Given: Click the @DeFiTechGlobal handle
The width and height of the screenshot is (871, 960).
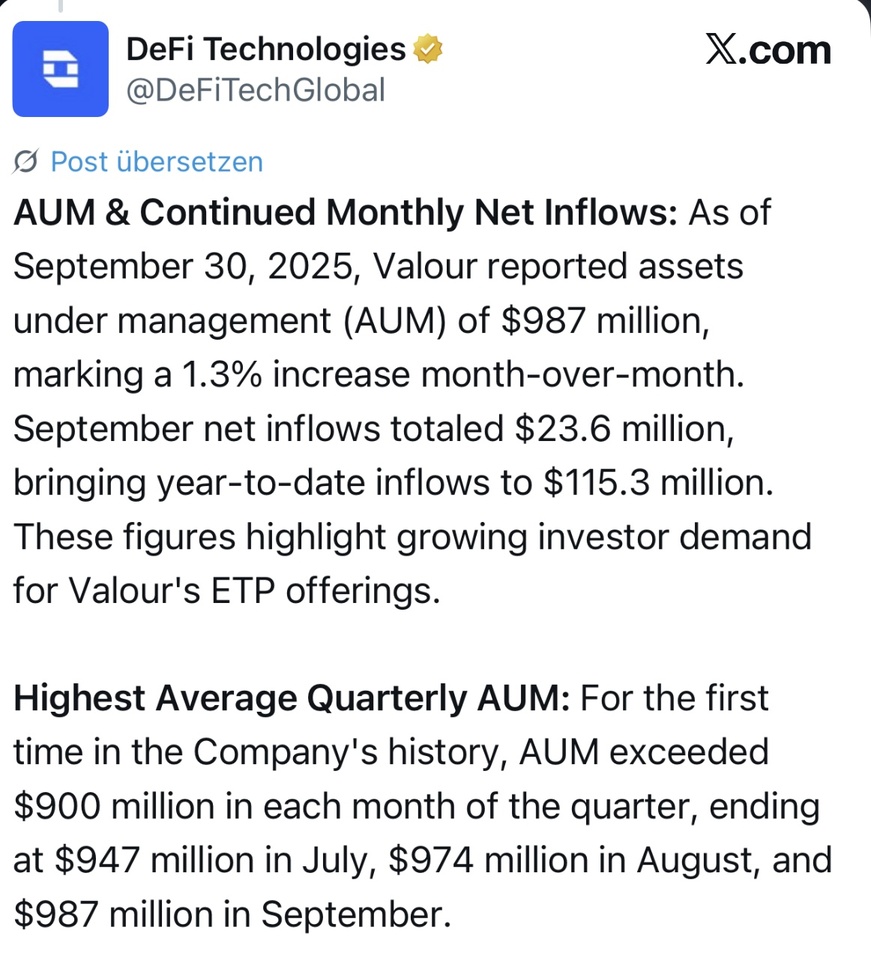Looking at the screenshot, I should (x=255, y=90).
